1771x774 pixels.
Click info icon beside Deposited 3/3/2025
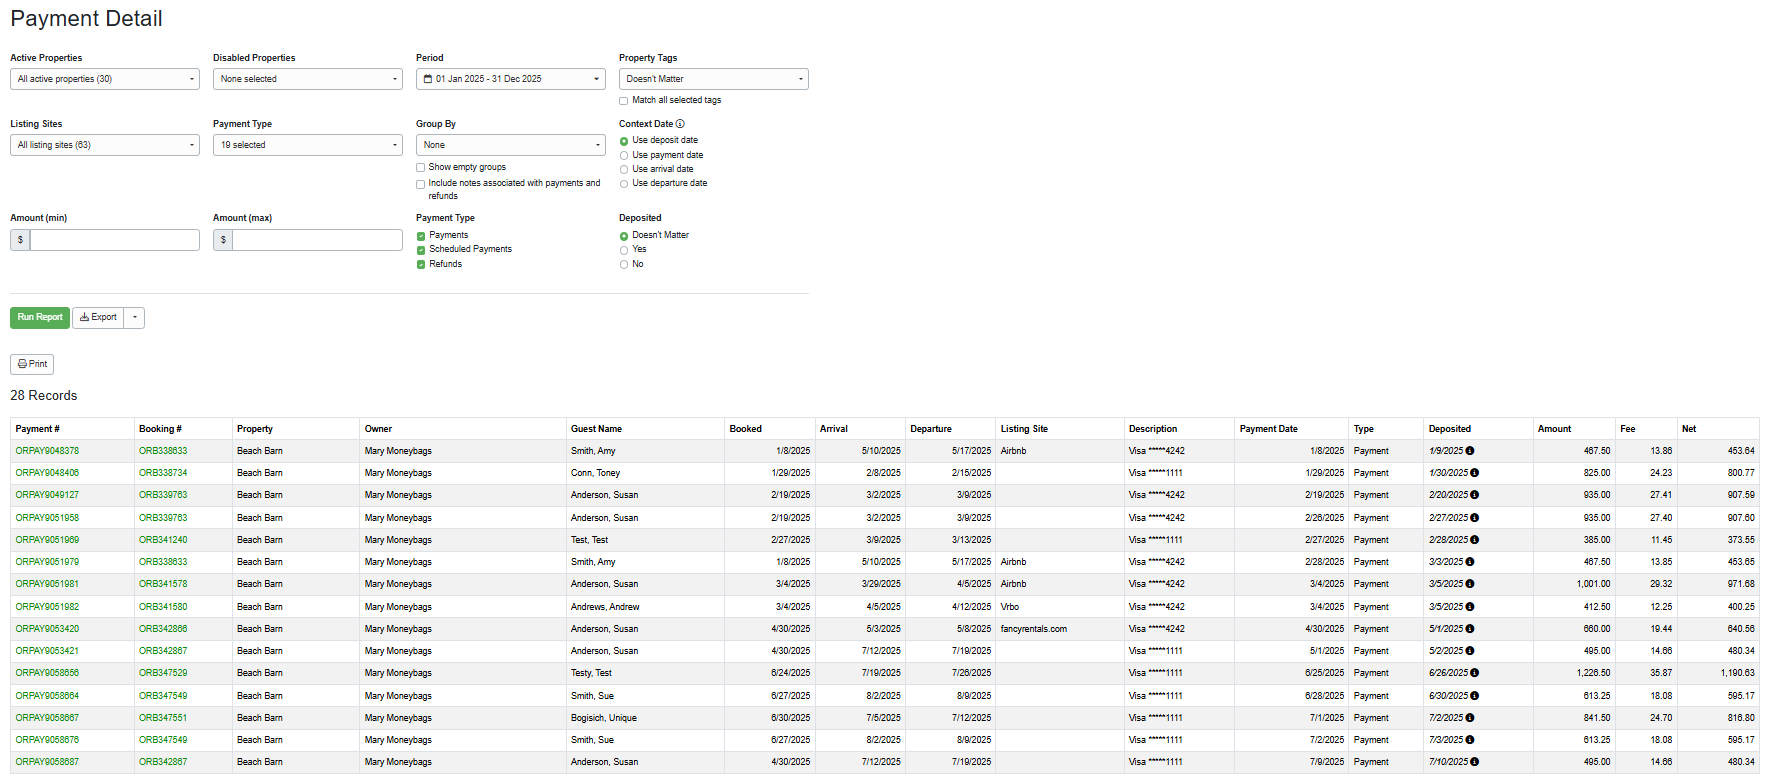click(x=1470, y=562)
